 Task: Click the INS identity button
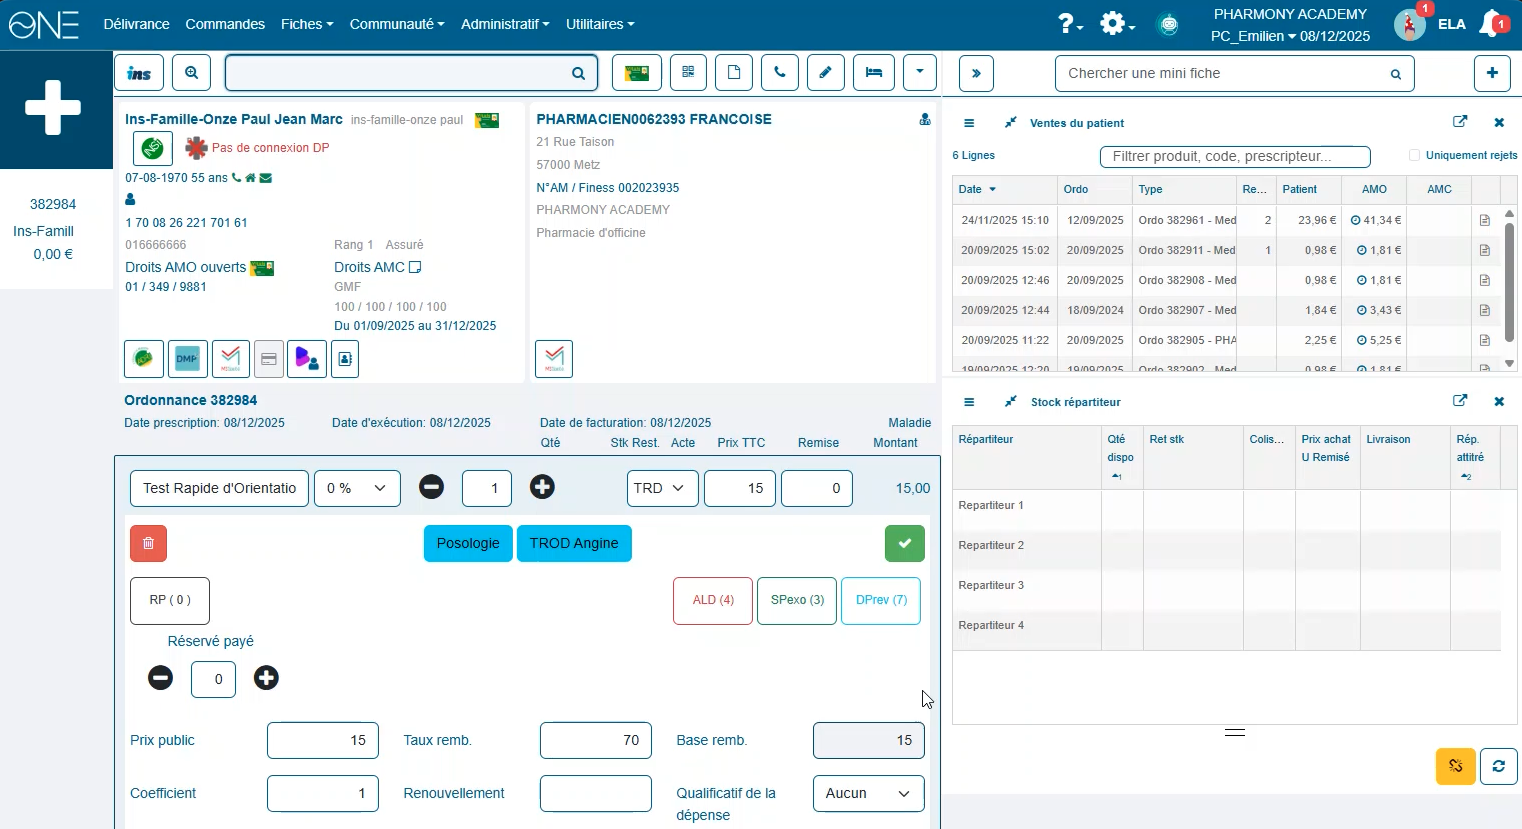[139, 73]
